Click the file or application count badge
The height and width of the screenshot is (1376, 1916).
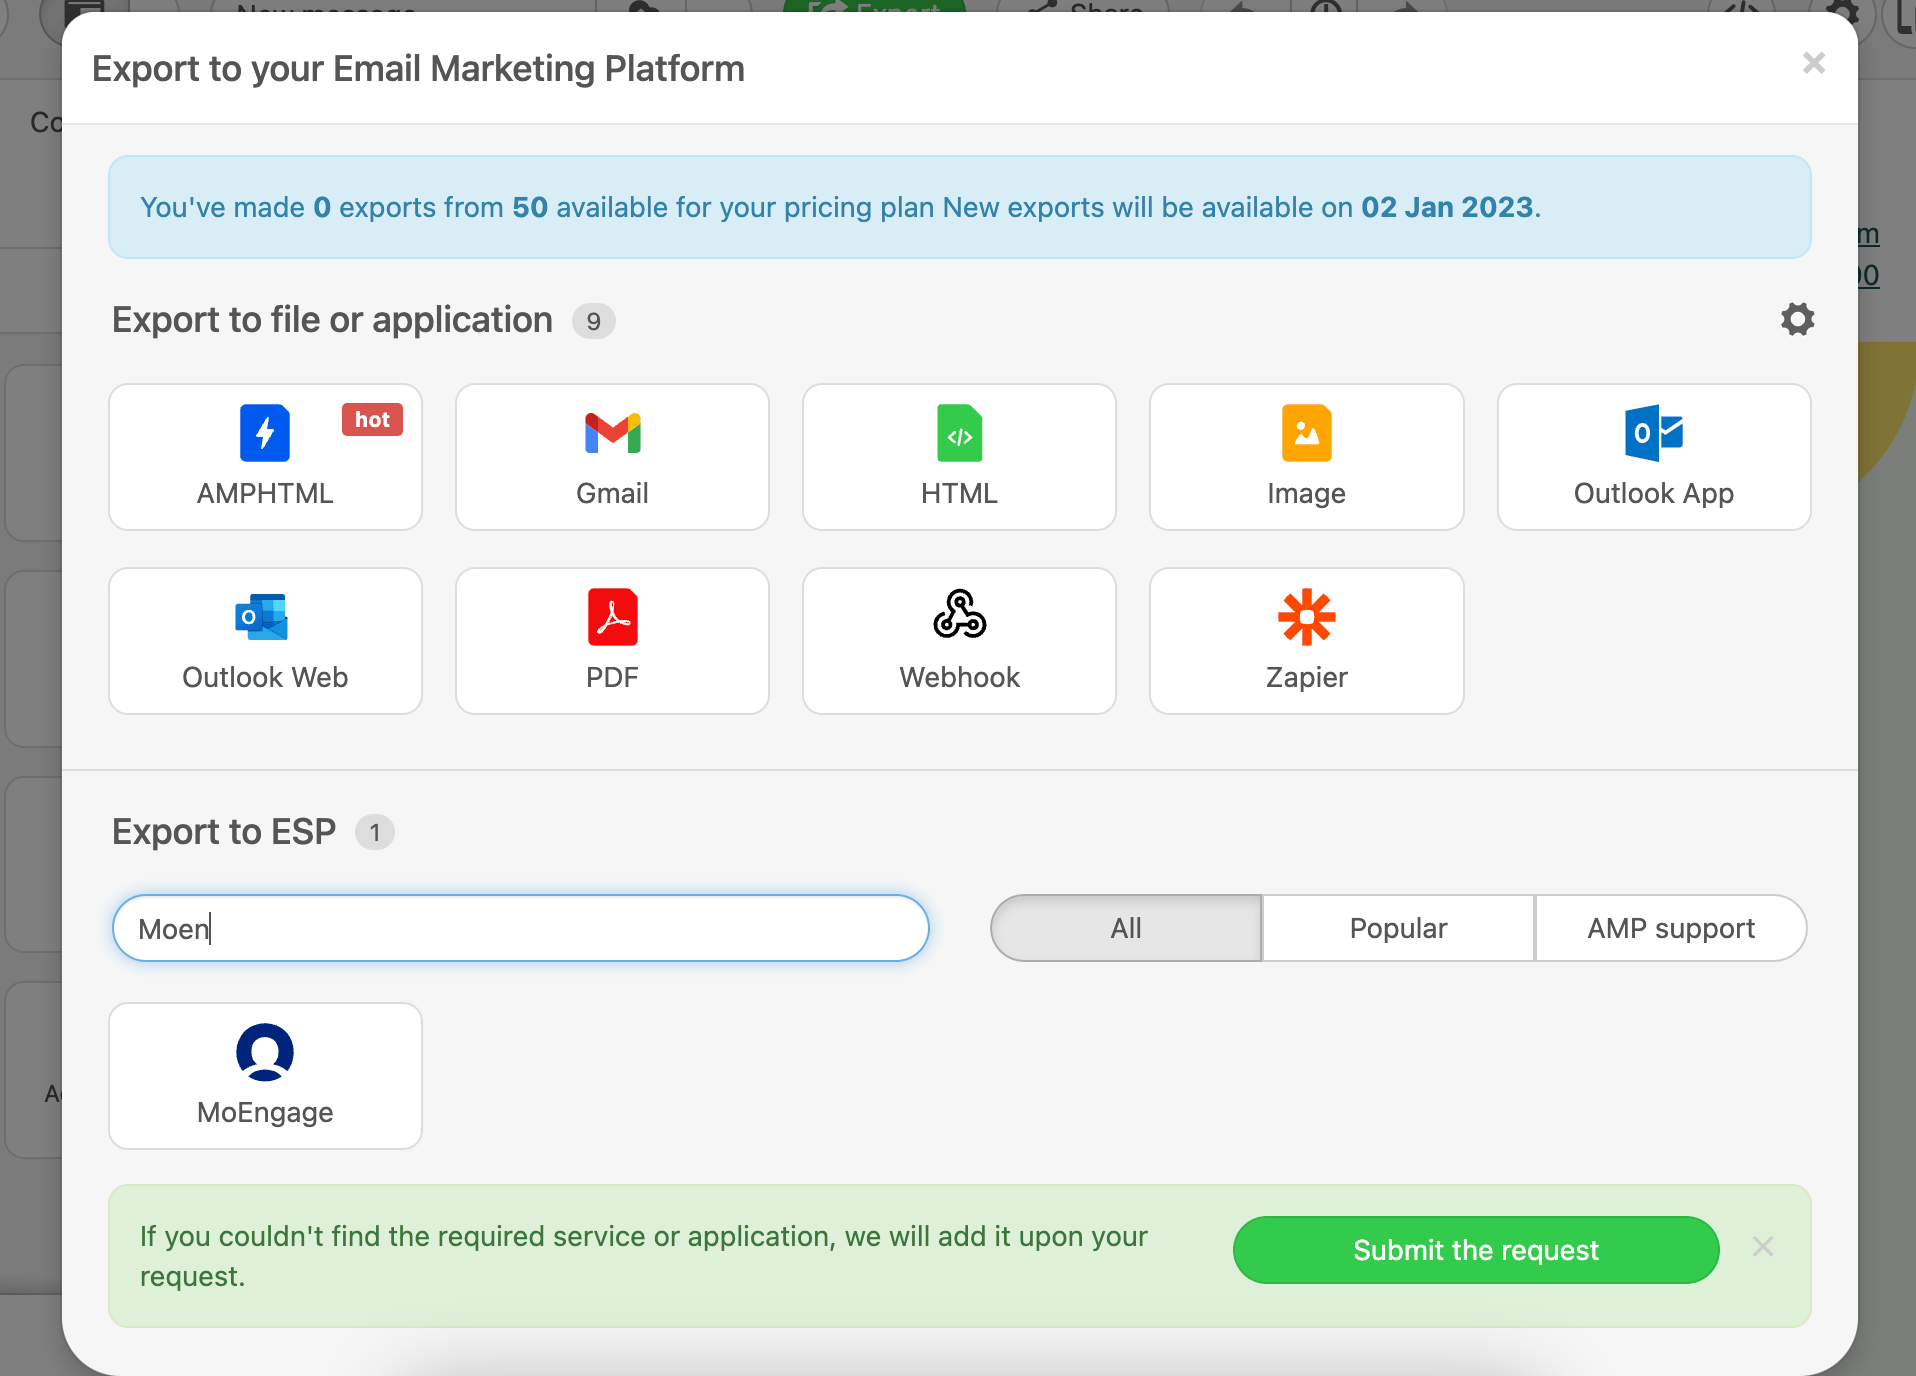point(594,321)
